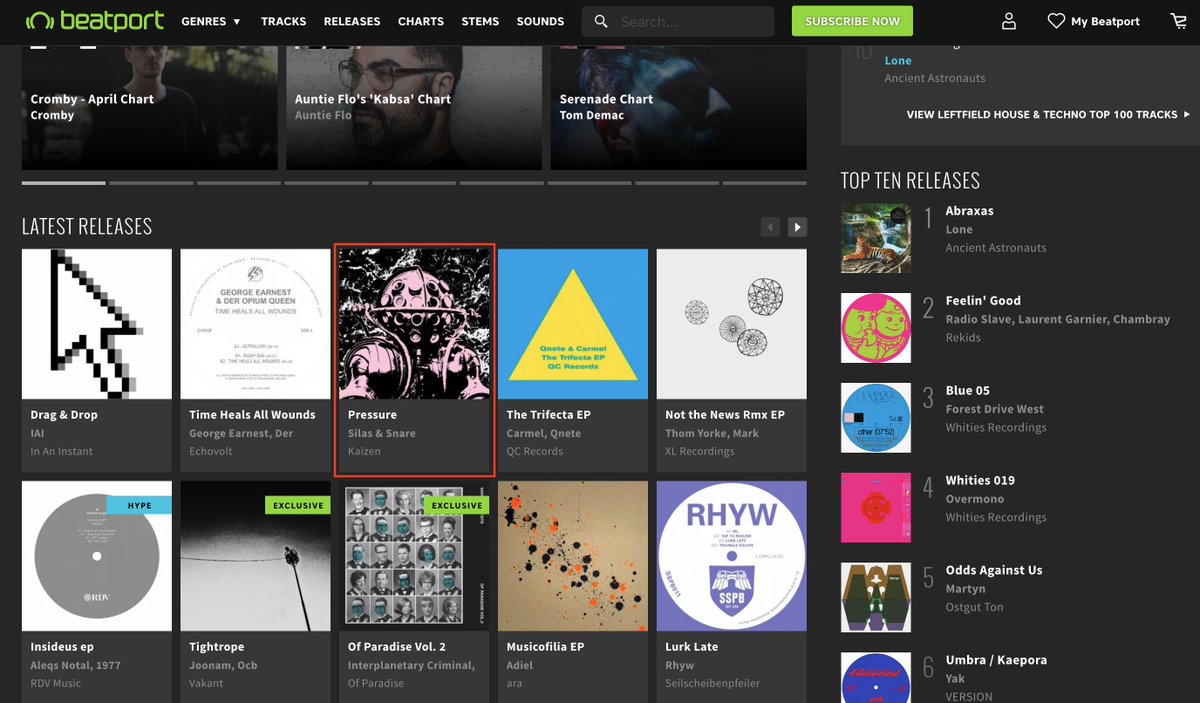Click the Yak artist link
Screen dimensions: 1200x703
click(x=955, y=679)
